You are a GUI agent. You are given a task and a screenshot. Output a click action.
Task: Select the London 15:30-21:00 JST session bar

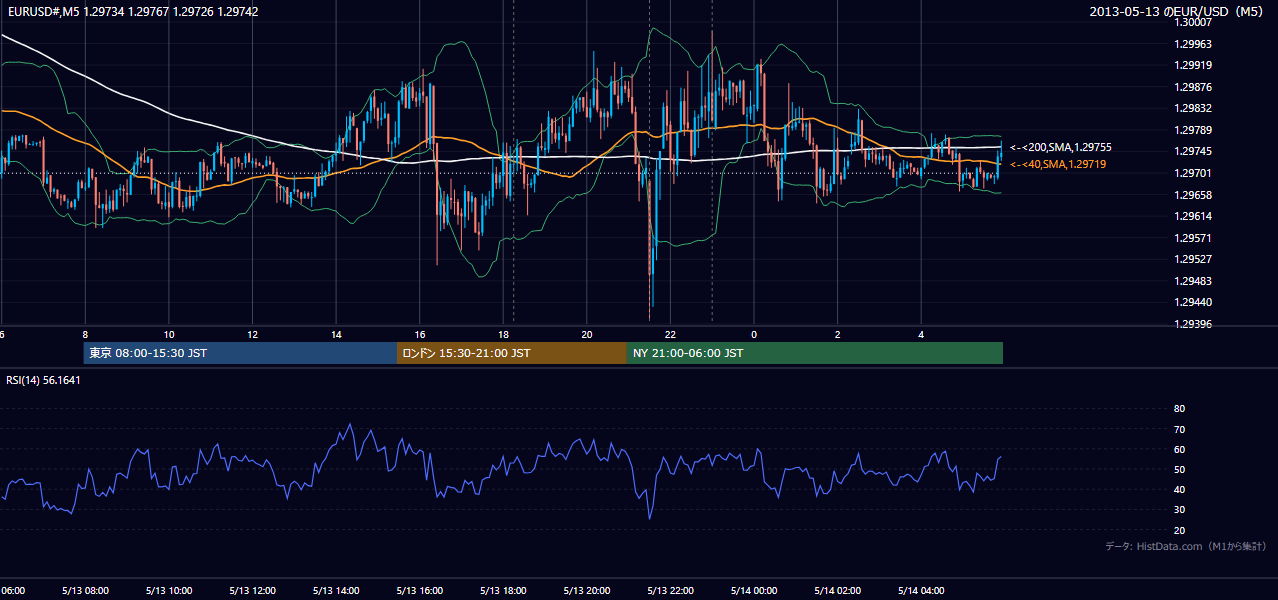point(512,353)
